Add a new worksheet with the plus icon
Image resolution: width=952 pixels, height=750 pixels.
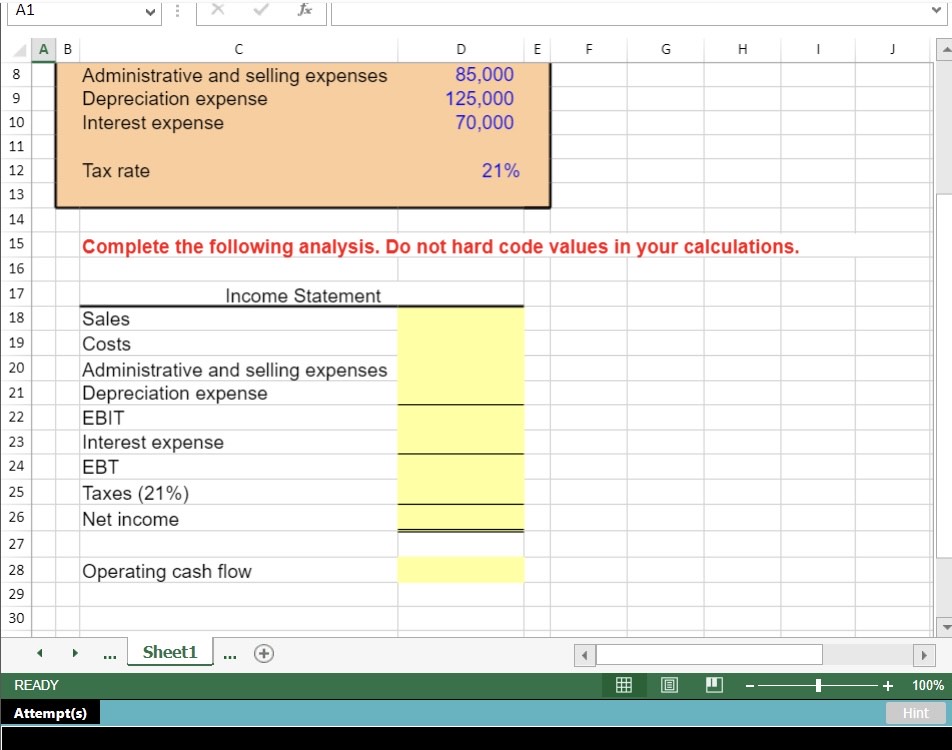(264, 653)
